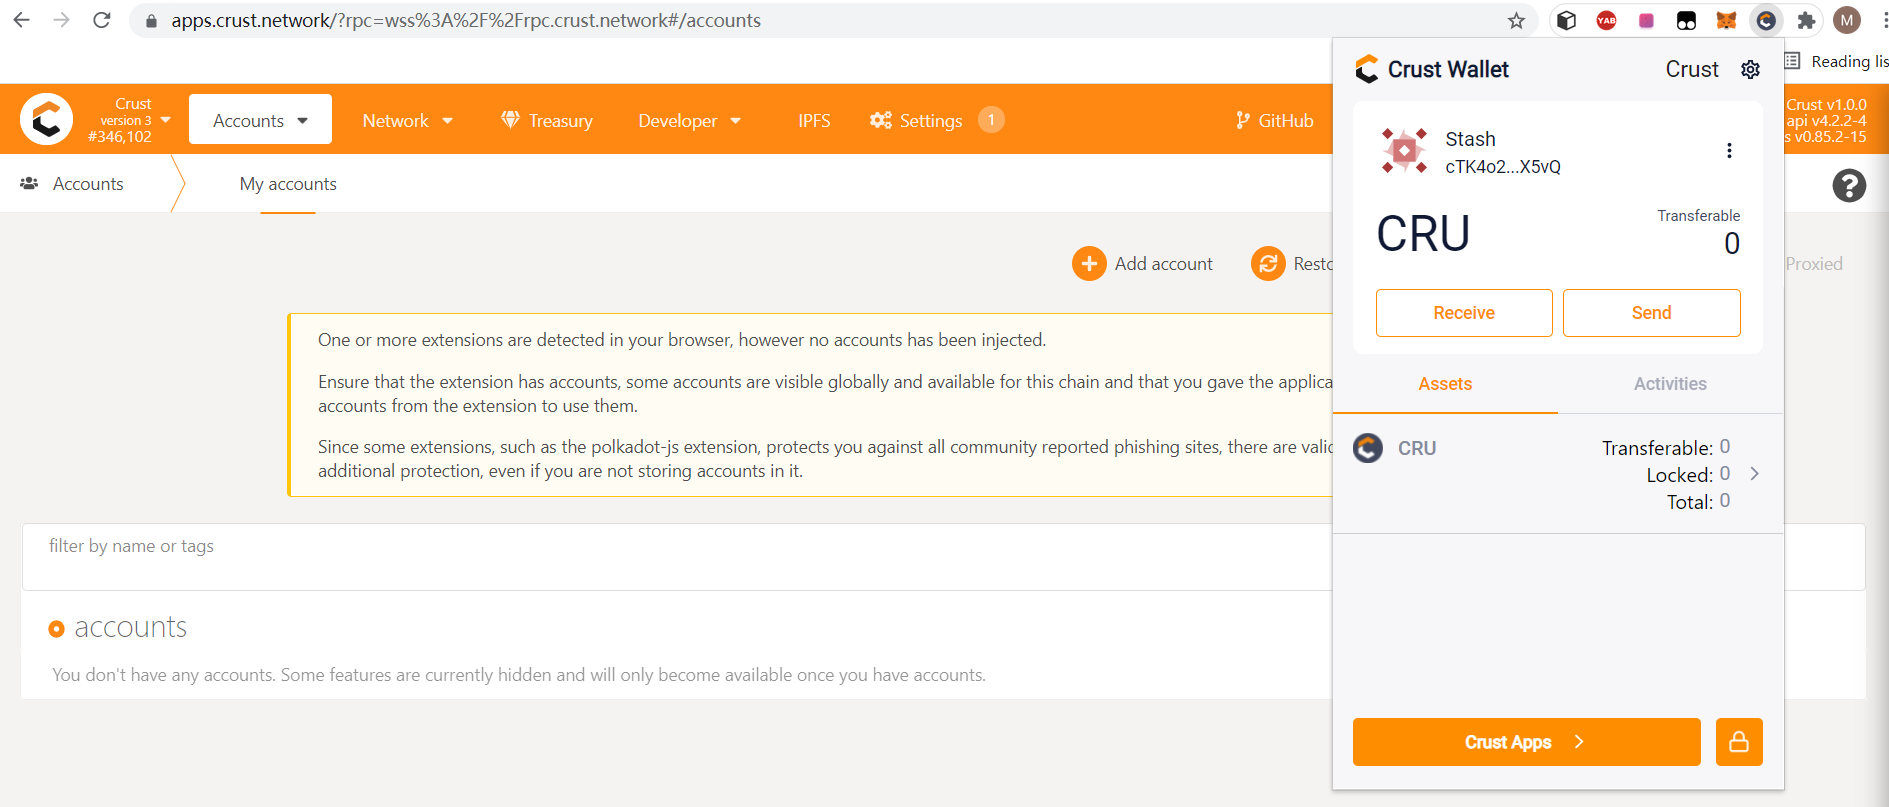Open the red YAB extension icon
Image resolution: width=1889 pixels, height=807 pixels.
(1607, 20)
